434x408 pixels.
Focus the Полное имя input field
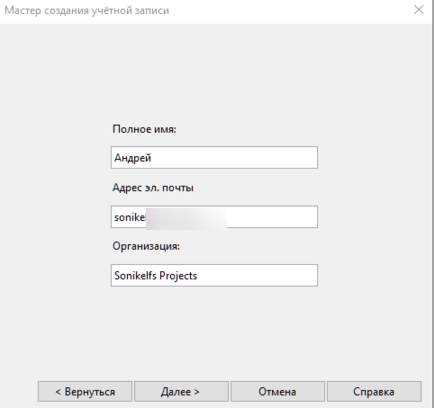tap(214, 157)
